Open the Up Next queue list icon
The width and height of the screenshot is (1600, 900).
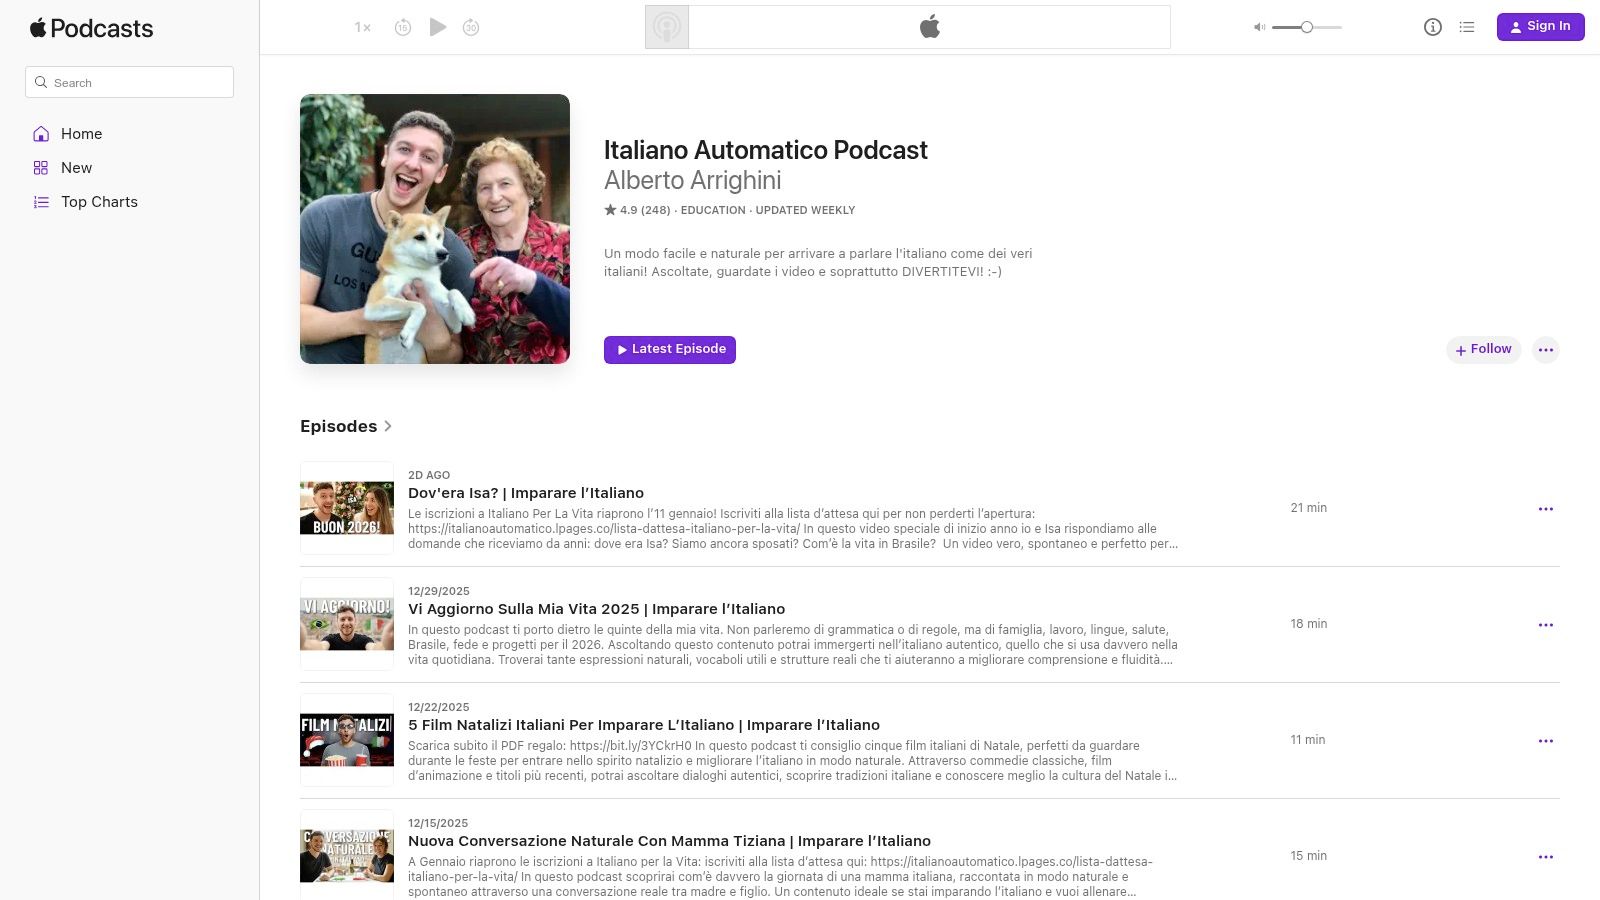click(1466, 27)
